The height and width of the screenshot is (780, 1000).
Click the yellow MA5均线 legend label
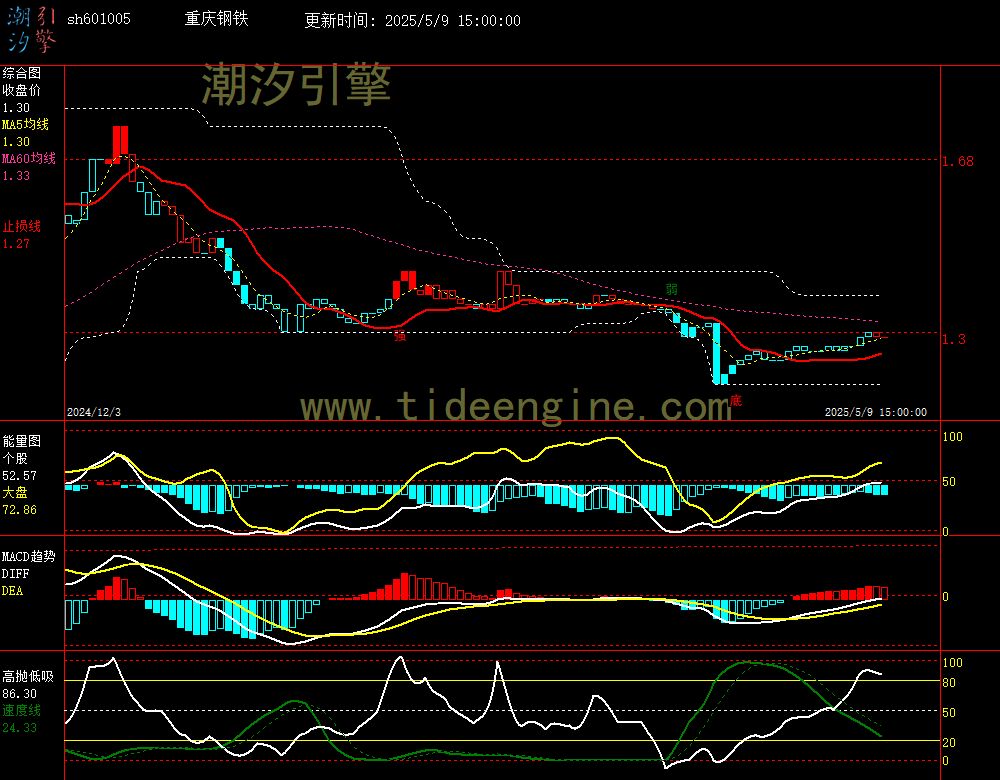click(x=26, y=124)
